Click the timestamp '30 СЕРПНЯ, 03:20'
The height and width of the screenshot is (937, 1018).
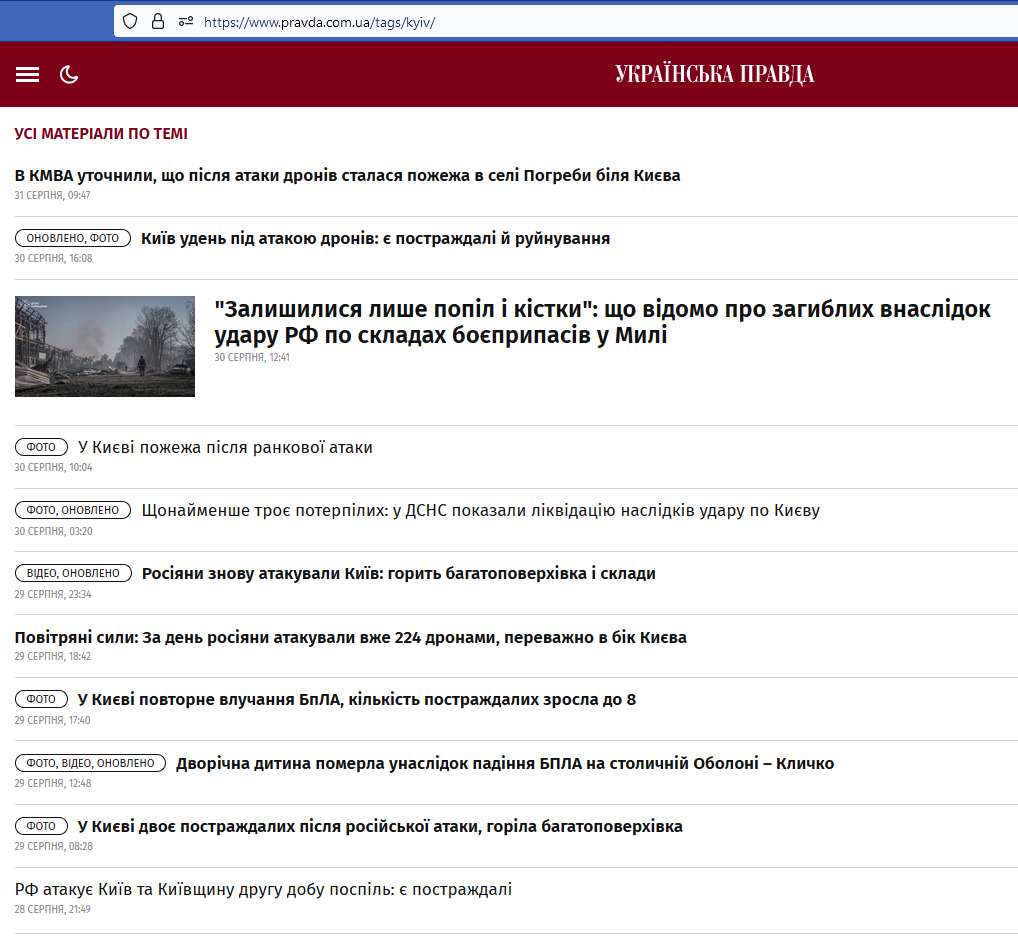point(53,531)
